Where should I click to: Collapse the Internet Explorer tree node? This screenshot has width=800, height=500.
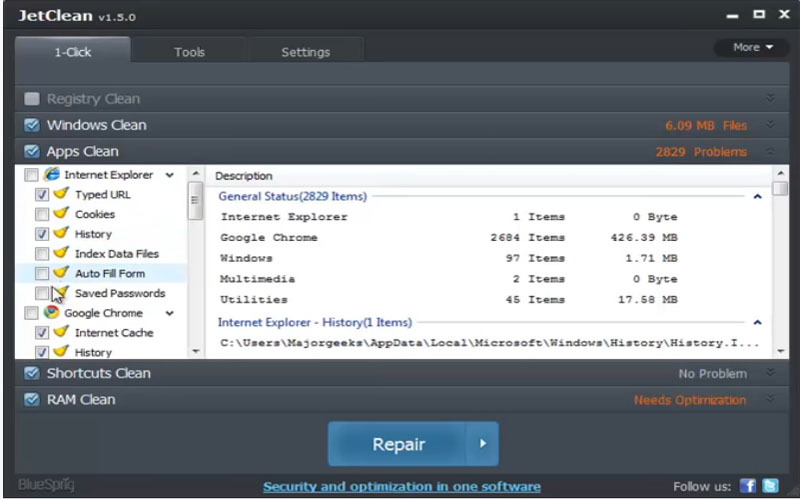(170, 175)
